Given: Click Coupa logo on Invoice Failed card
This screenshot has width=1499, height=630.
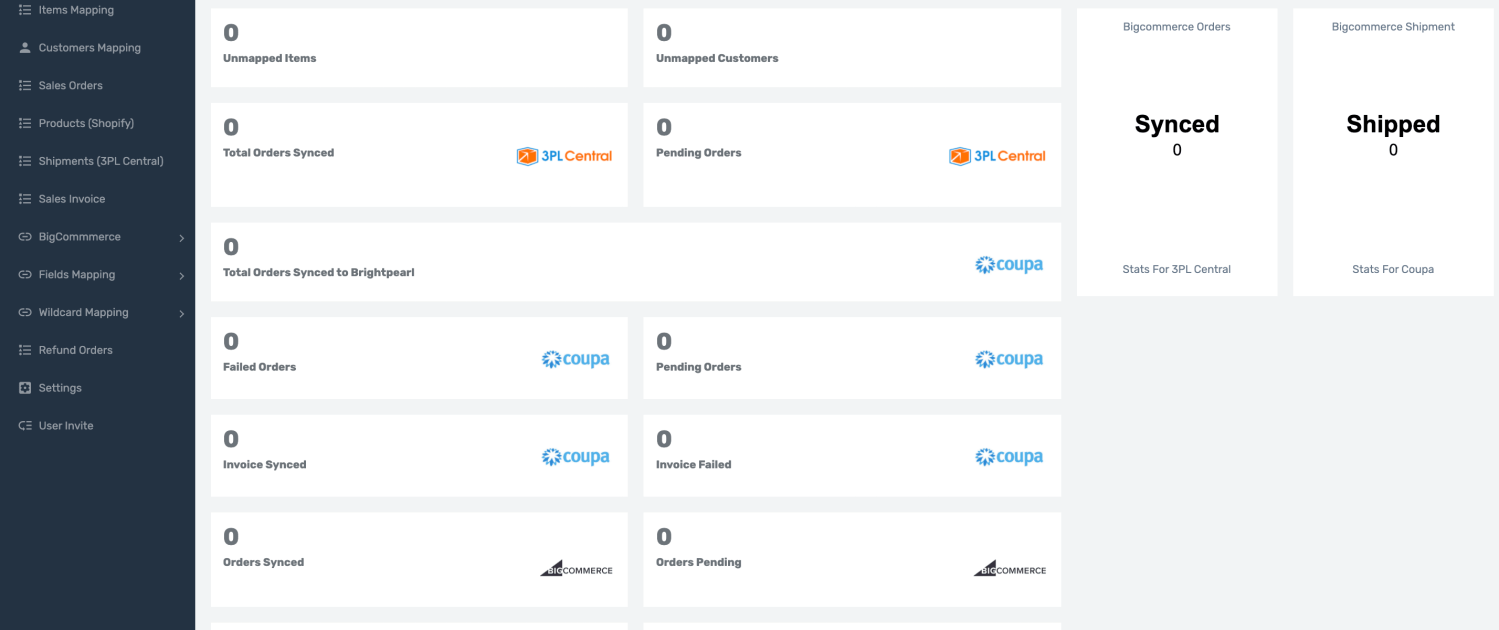Looking at the screenshot, I should (x=1009, y=457).
